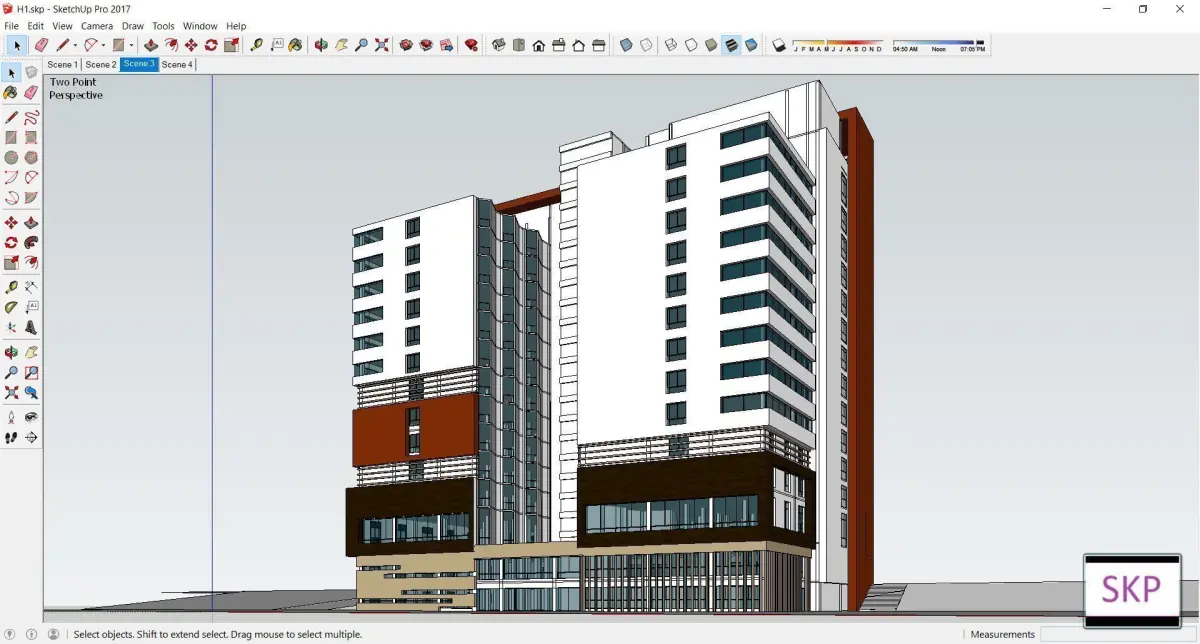
Task: Click the shadow date month slider
Action: point(837,45)
